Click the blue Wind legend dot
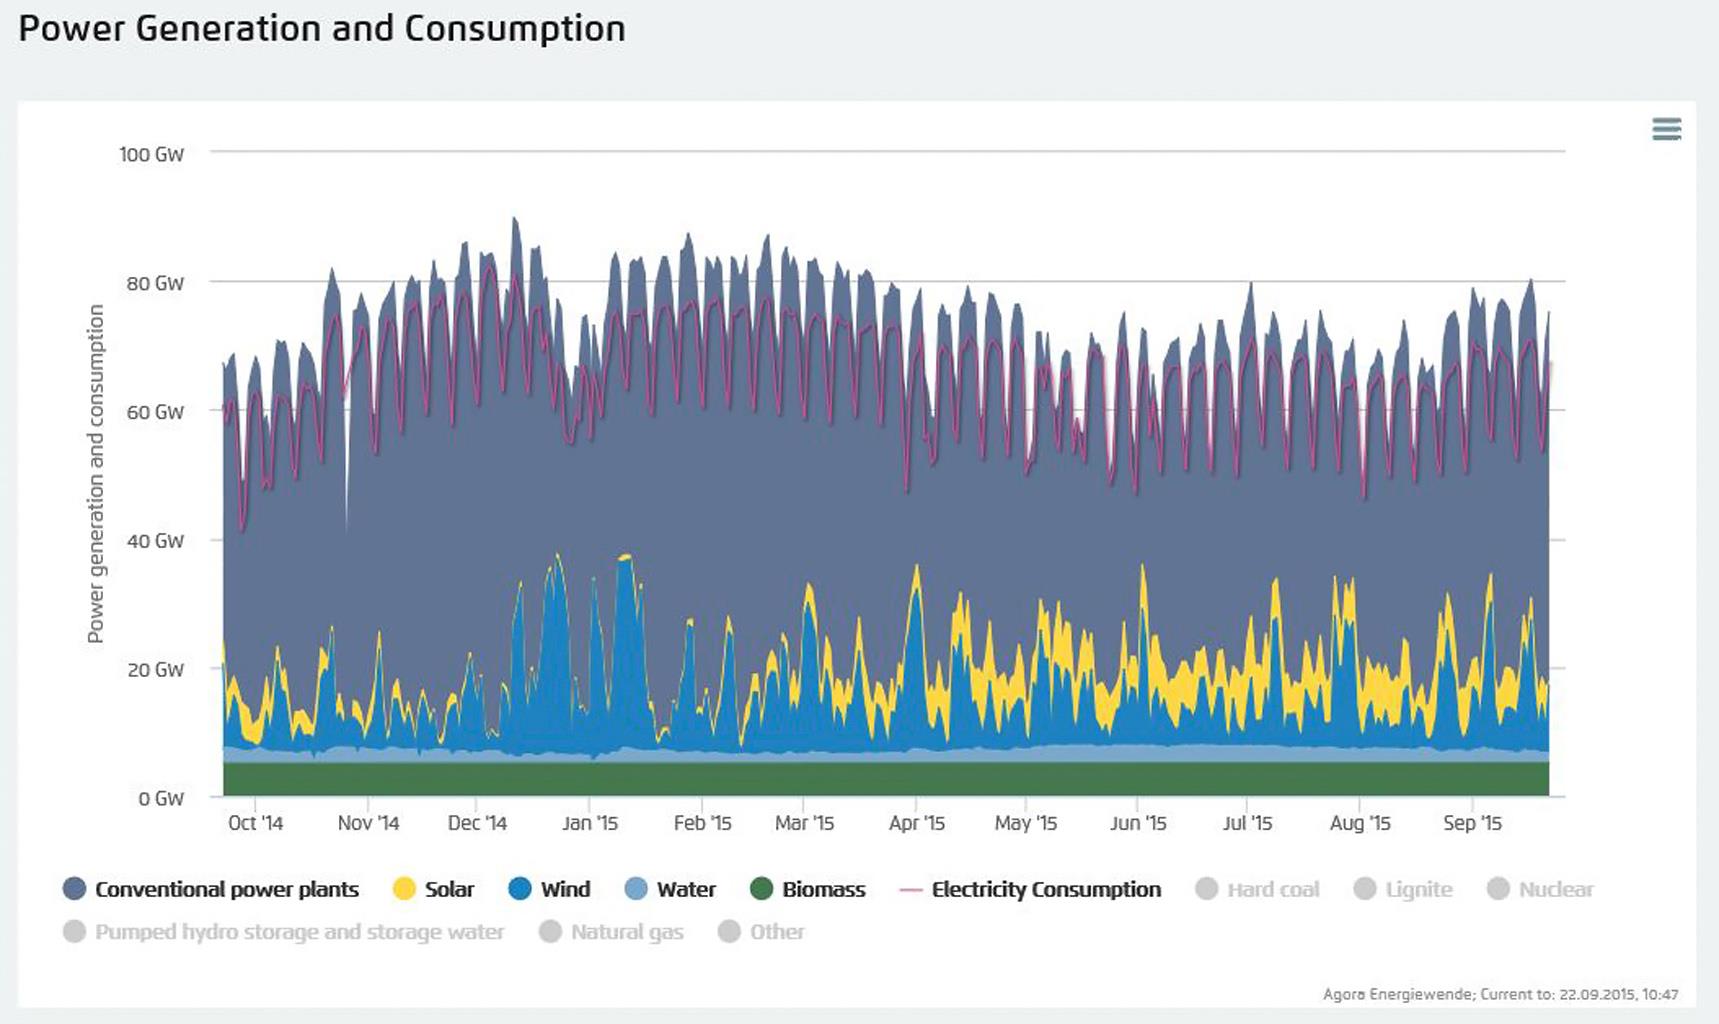This screenshot has width=1719, height=1024. (520, 889)
